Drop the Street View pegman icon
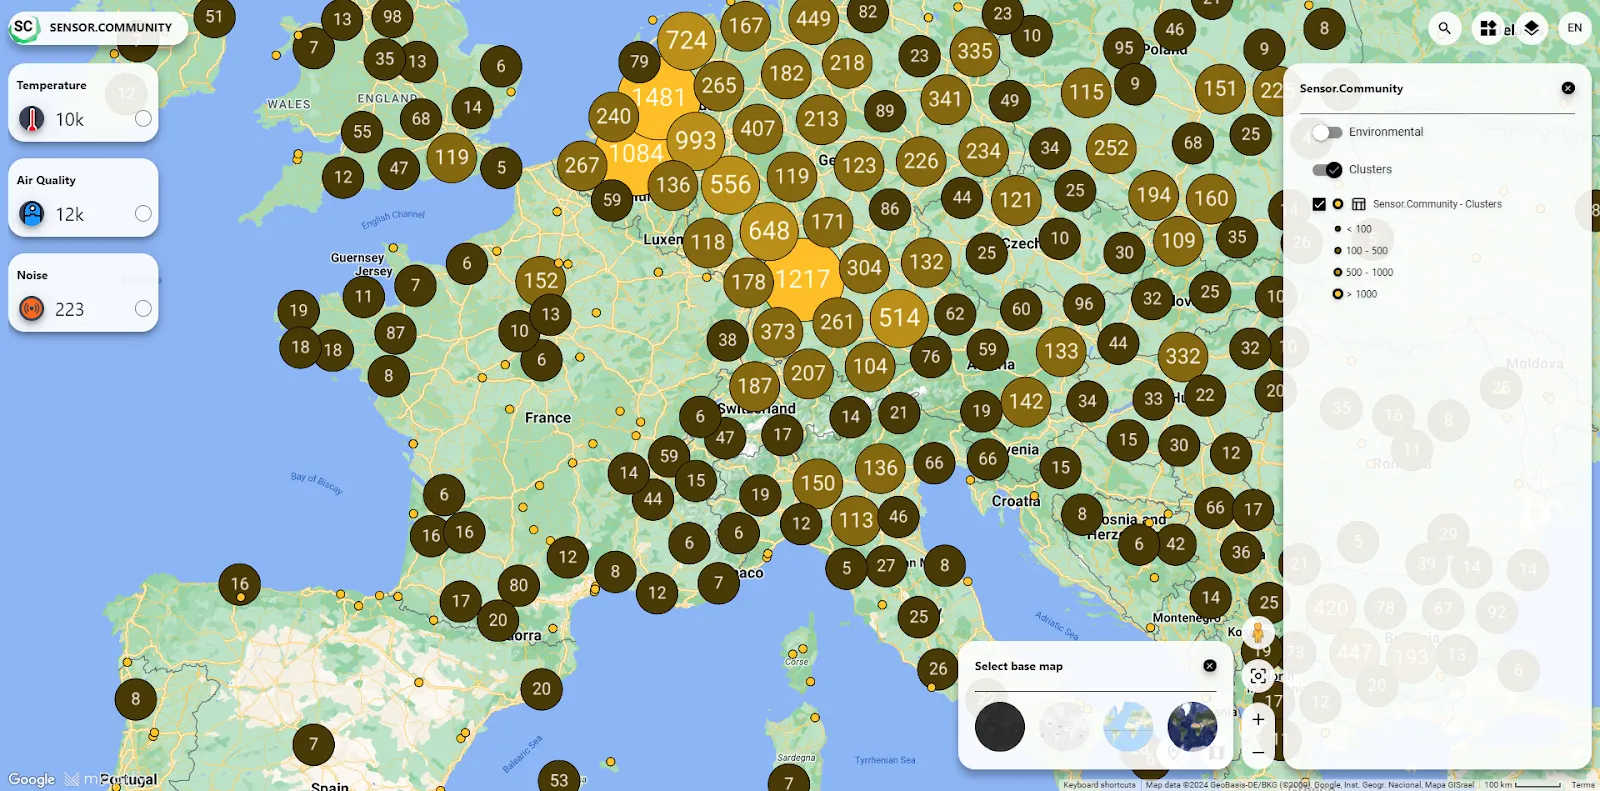This screenshot has width=1600, height=791. 1258,632
